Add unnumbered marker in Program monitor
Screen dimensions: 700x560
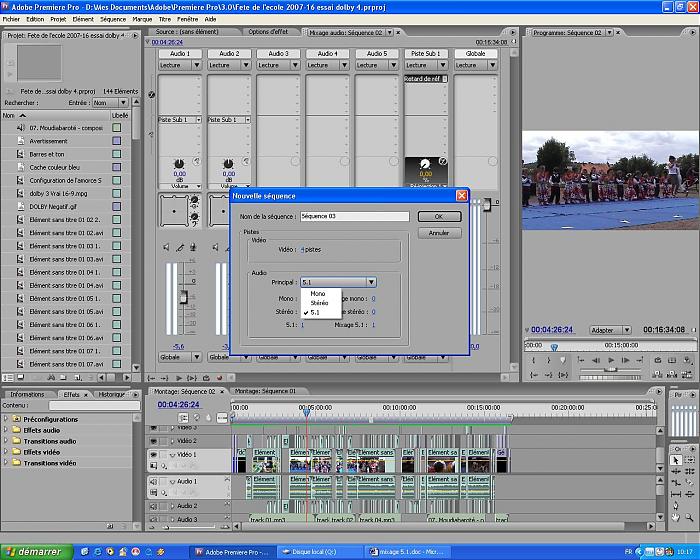(x=563, y=360)
